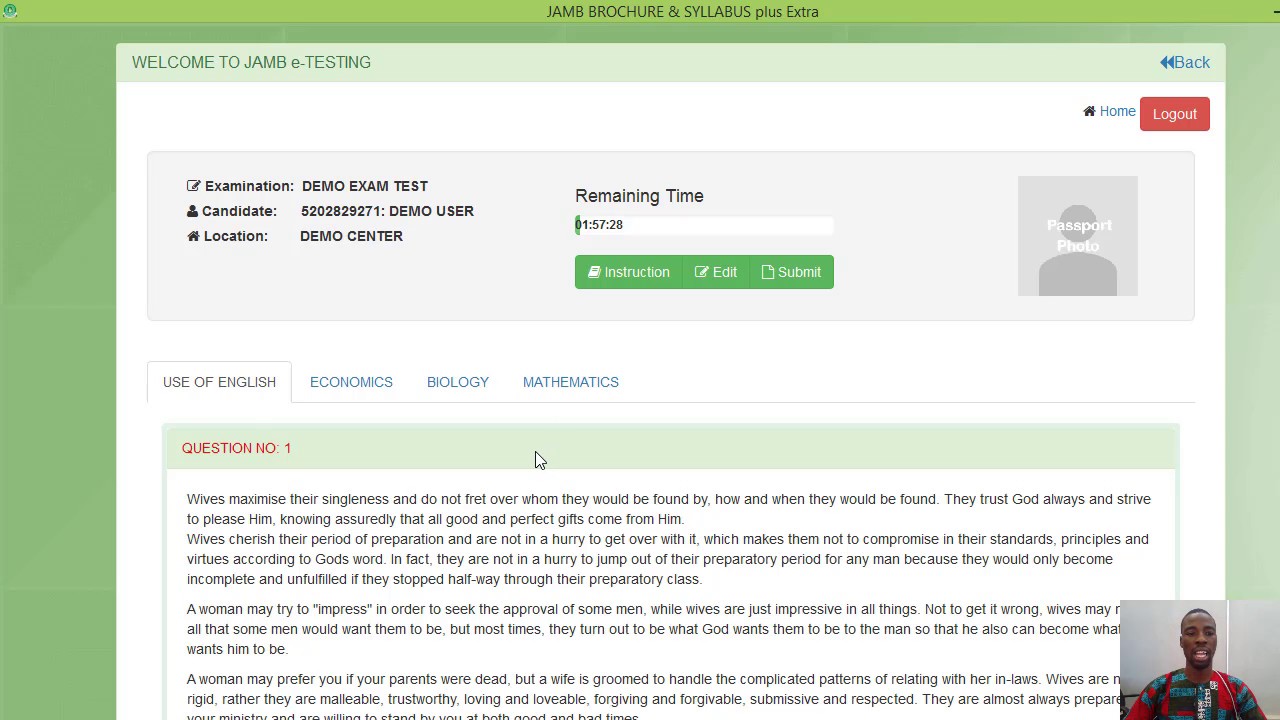The height and width of the screenshot is (720, 1280).
Task: Click the Logout button
Action: (x=1175, y=114)
